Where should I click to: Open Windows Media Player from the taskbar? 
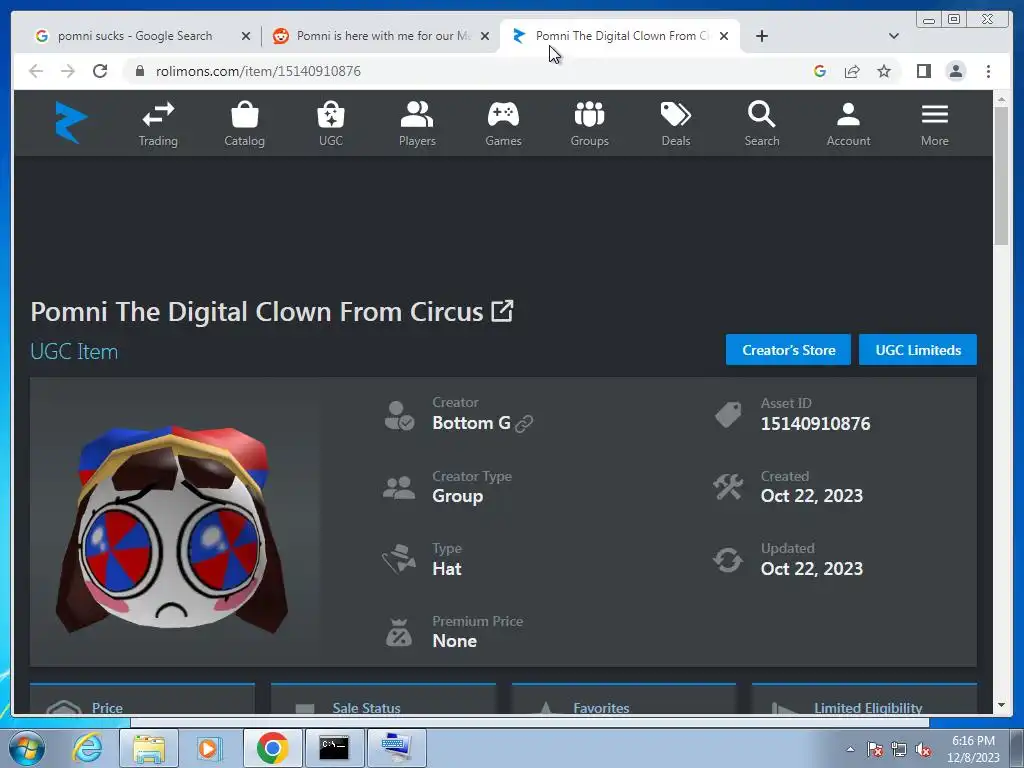(x=209, y=748)
